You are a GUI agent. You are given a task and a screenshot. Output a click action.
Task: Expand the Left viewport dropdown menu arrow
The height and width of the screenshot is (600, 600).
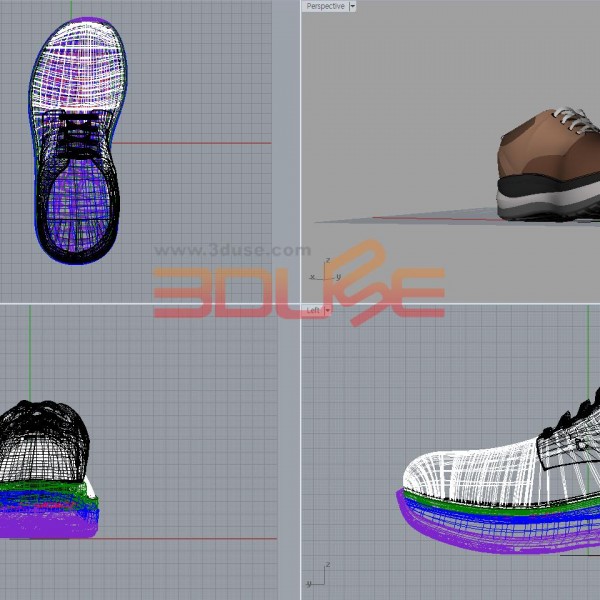pyautogui.click(x=327, y=310)
